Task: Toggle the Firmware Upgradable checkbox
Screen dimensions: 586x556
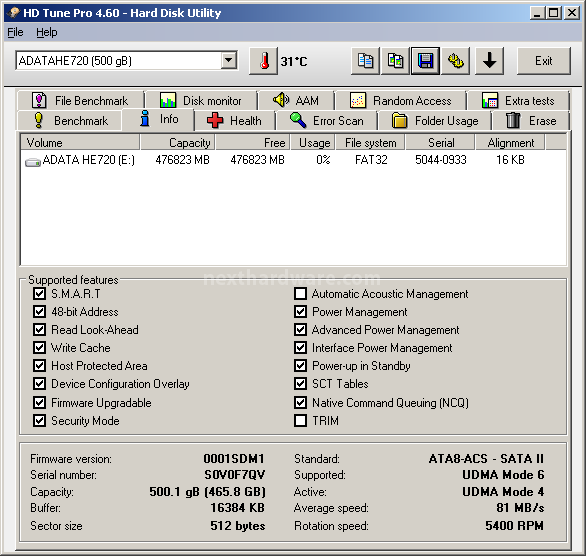Action: click(x=39, y=402)
